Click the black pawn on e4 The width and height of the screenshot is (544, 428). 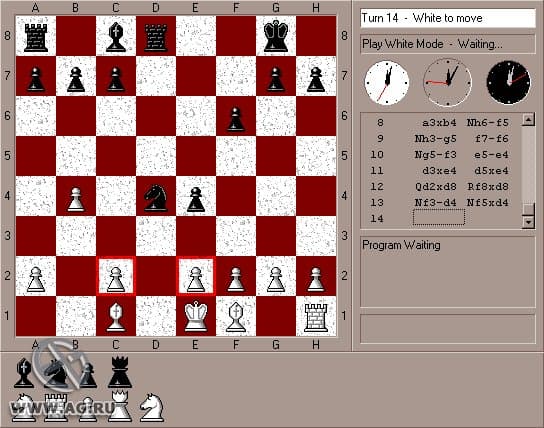[196, 199]
